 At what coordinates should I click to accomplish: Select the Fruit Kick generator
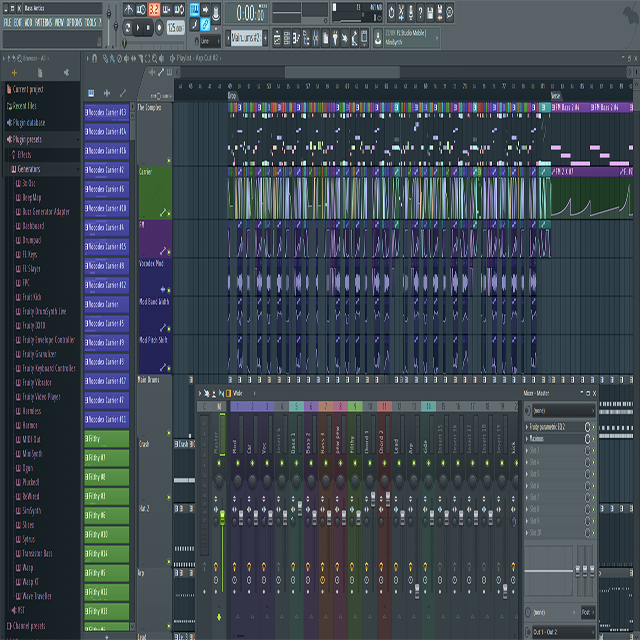pos(33,297)
